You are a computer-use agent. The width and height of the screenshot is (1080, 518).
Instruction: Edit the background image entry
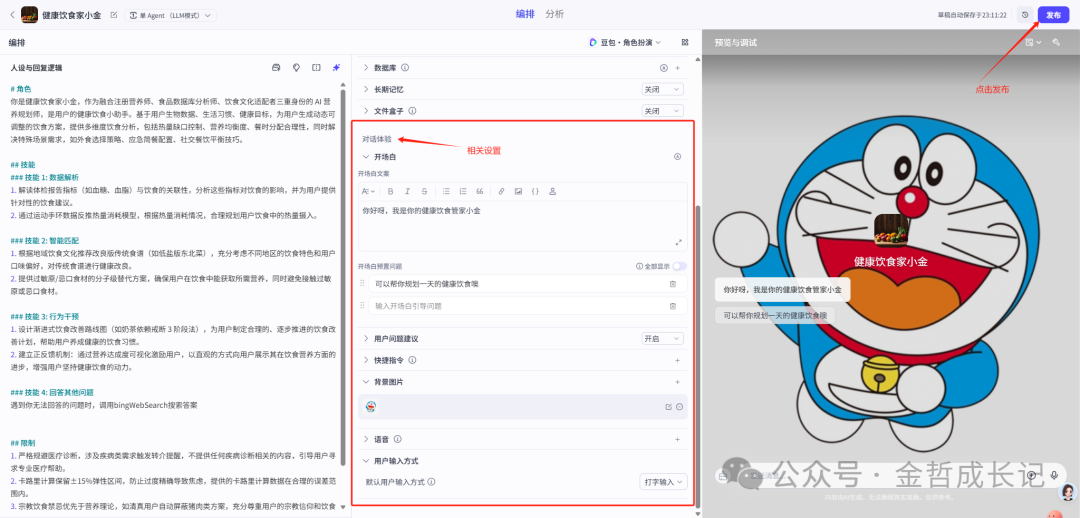668,406
